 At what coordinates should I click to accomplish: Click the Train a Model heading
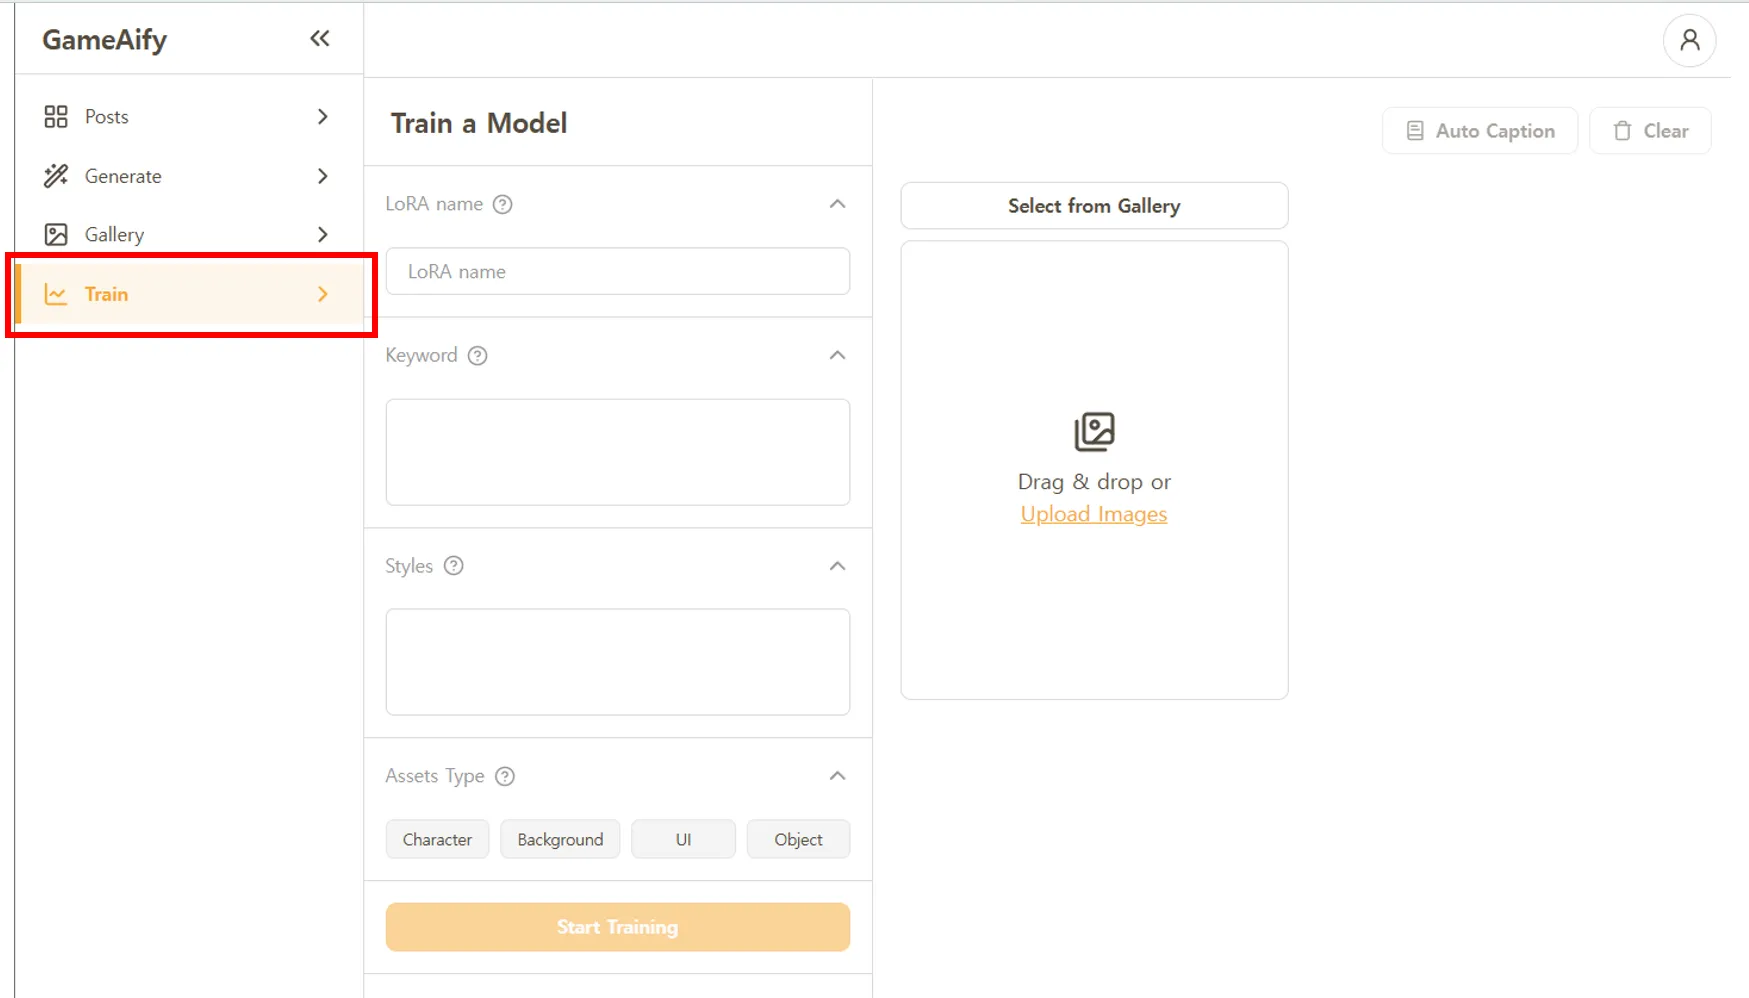(479, 123)
